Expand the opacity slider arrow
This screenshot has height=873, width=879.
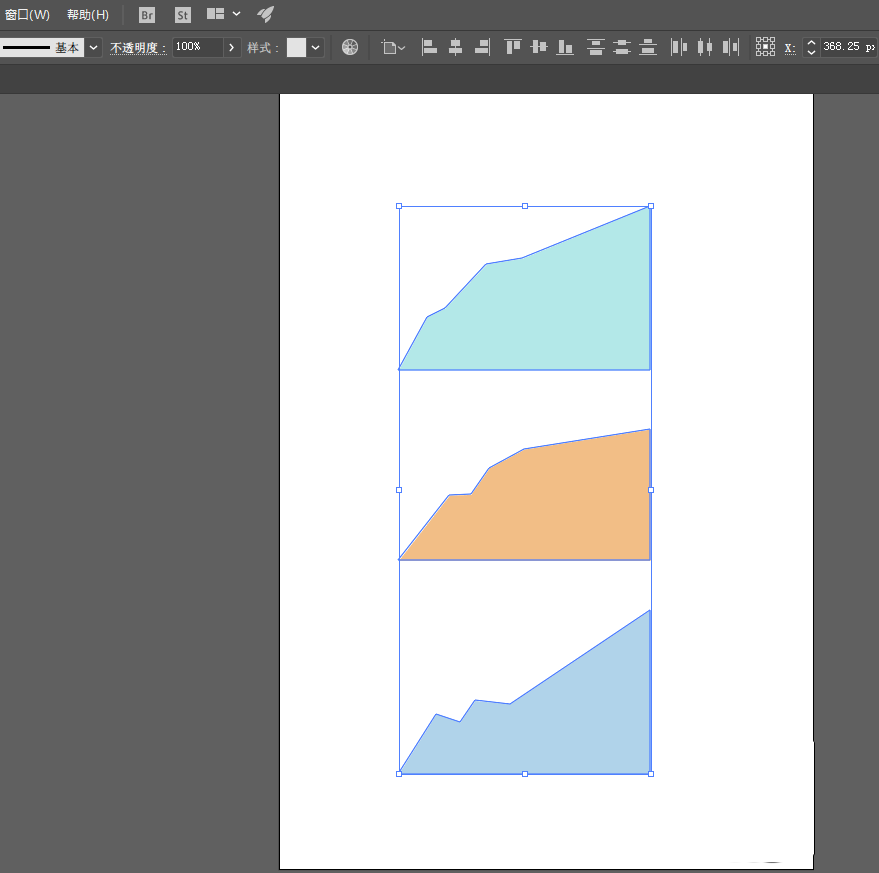(x=232, y=48)
